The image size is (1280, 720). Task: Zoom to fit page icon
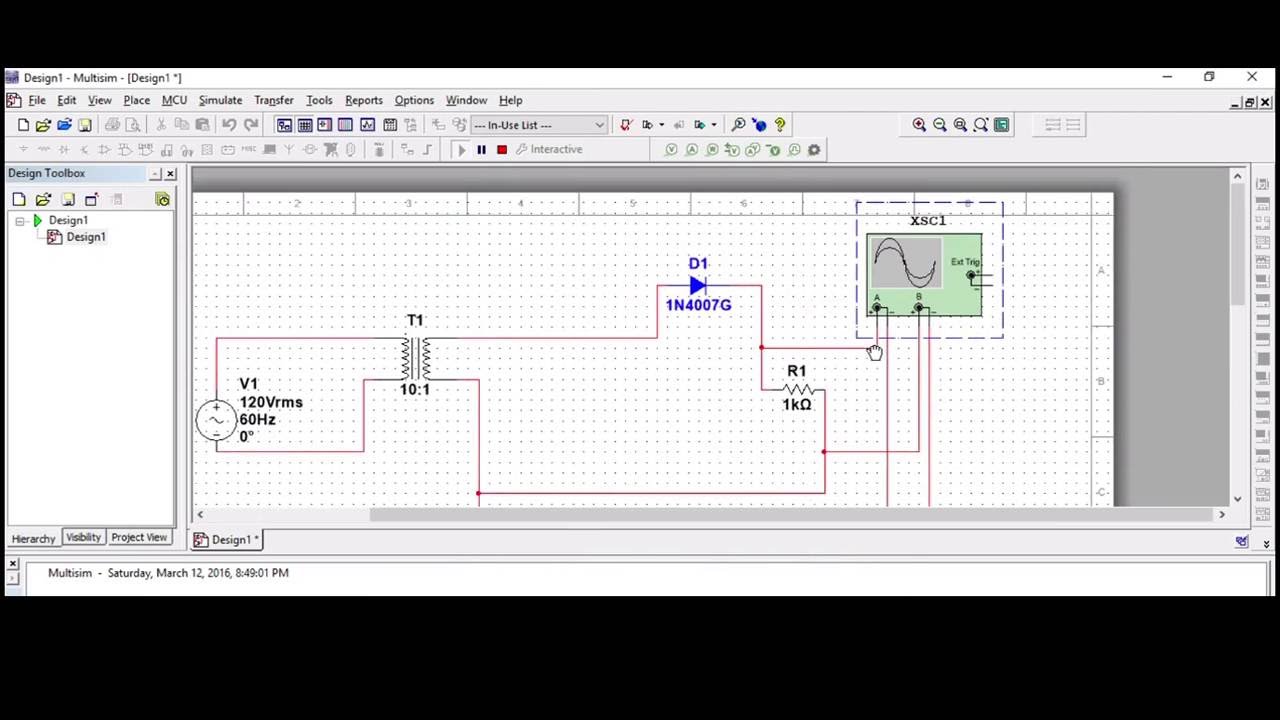[981, 125]
